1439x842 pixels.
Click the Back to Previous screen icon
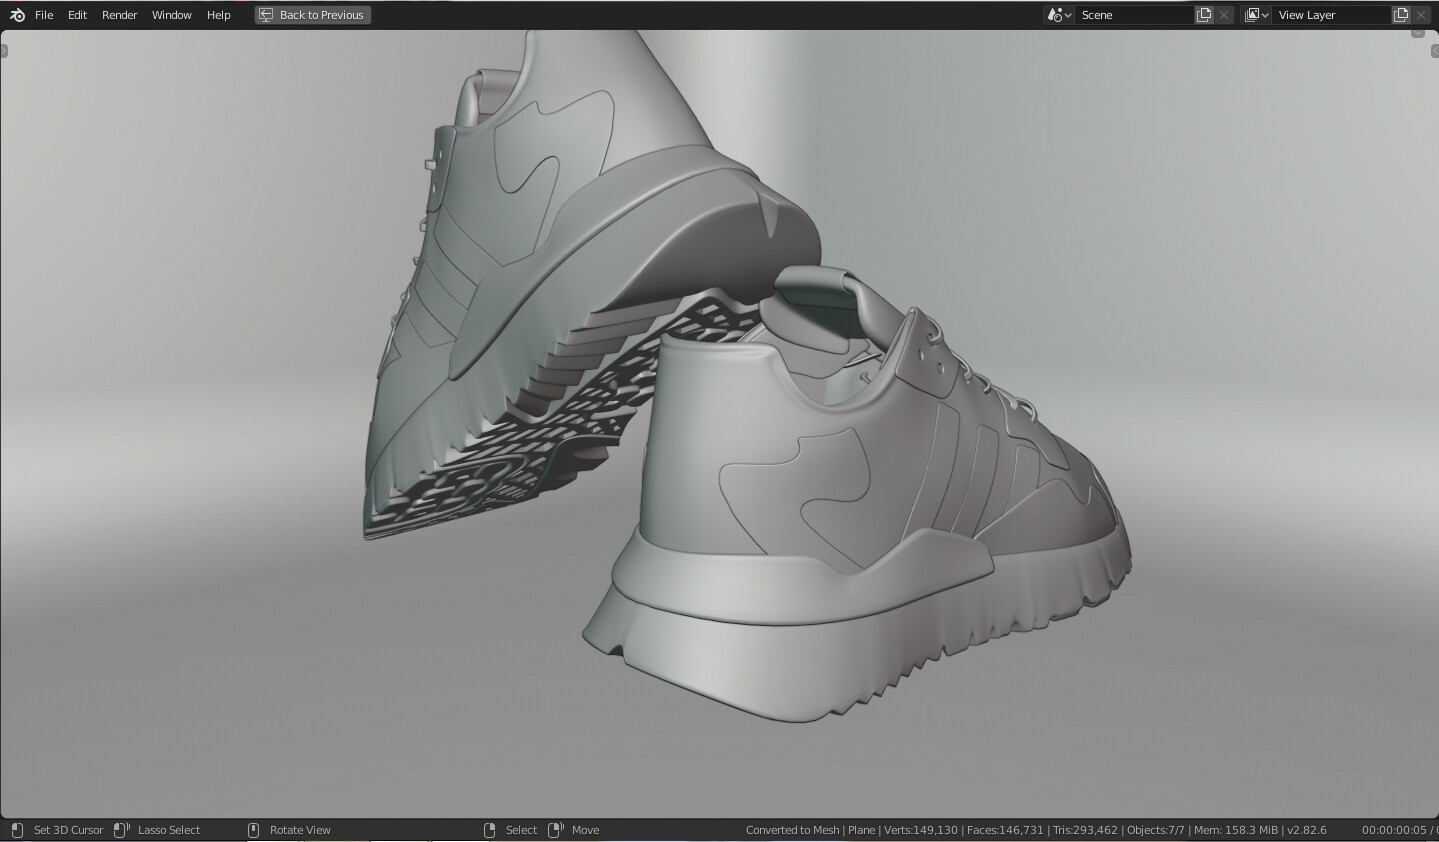(x=266, y=15)
